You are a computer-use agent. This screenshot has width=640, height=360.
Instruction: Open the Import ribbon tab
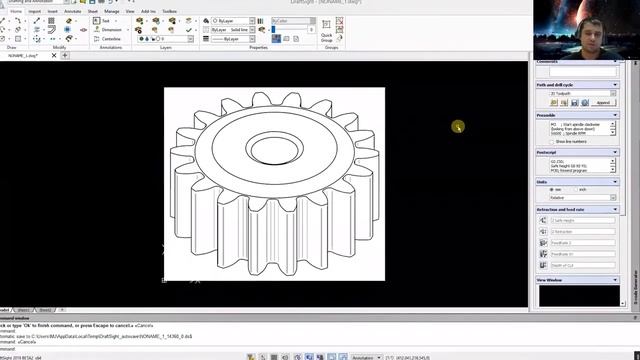point(35,11)
